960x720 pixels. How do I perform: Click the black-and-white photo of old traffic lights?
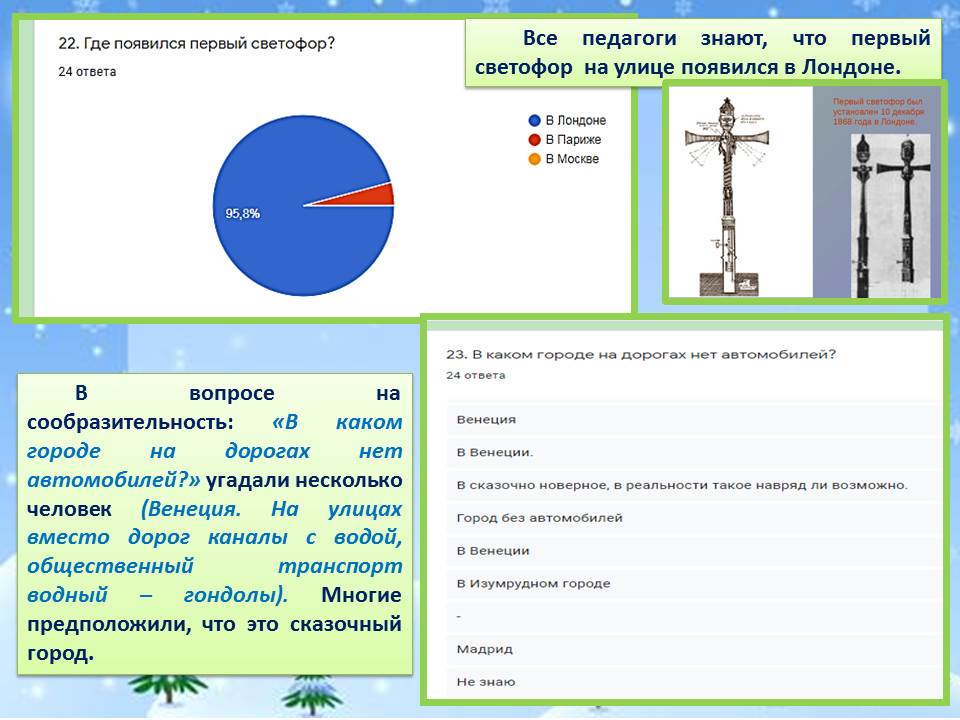[x=891, y=216]
